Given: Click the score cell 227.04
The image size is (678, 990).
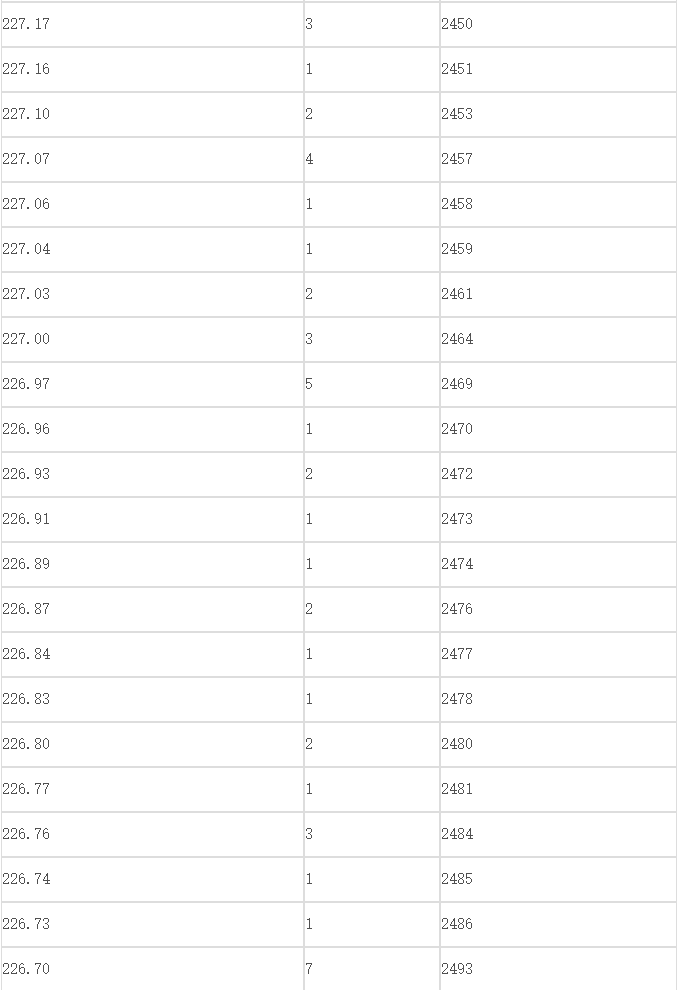Looking at the screenshot, I should 152,249.
